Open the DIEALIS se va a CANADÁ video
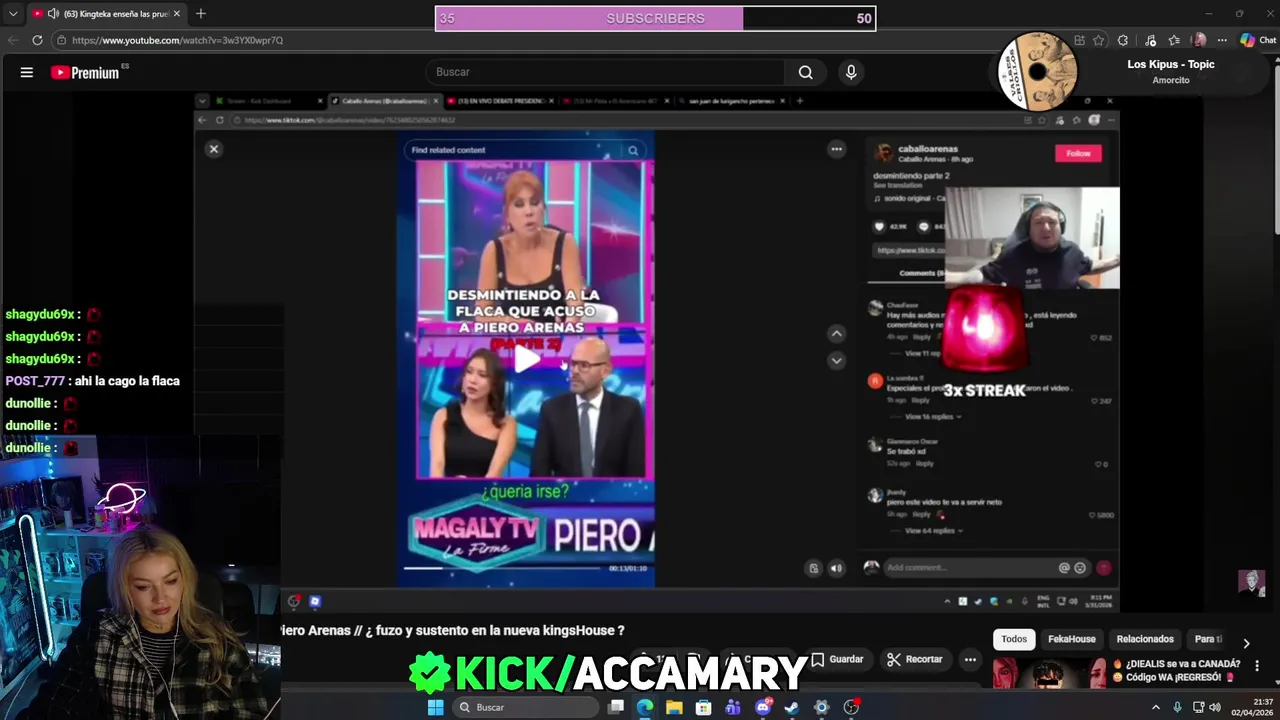The height and width of the screenshot is (720, 1280). click(x=1183, y=670)
